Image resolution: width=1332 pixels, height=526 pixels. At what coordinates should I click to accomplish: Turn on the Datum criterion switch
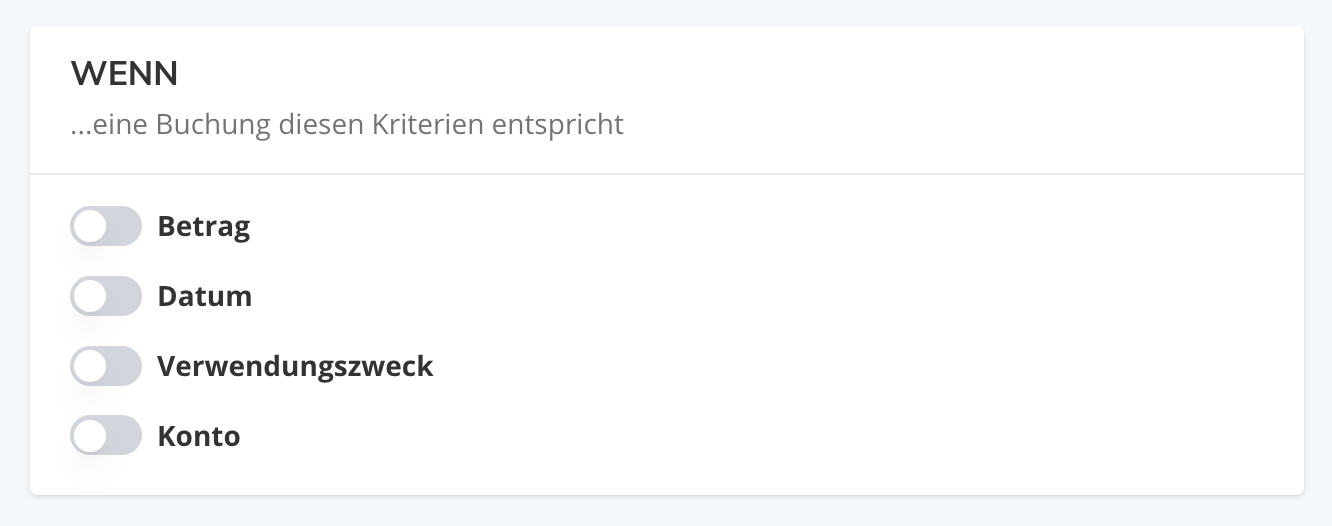(106, 297)
